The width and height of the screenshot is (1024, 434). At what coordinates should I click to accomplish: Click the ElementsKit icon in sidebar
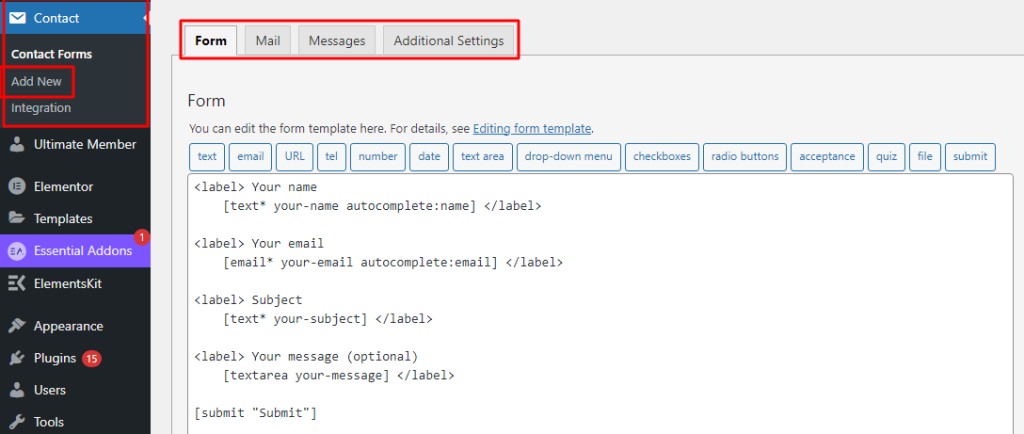pyautogui.click(x=17, y=283)
